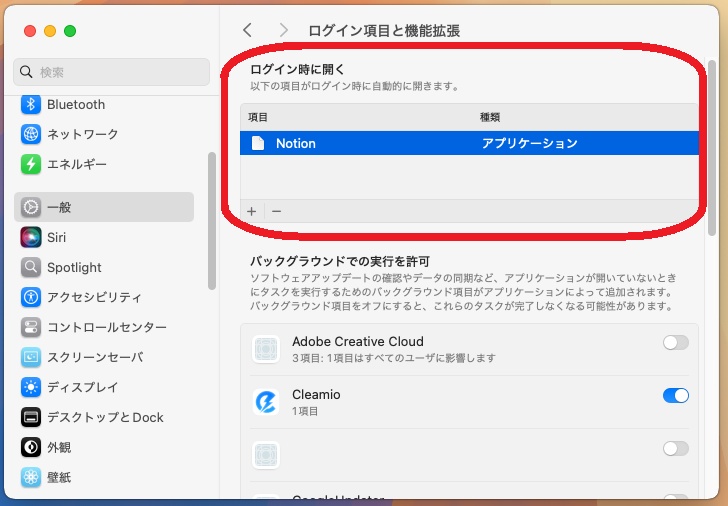Click the unnamed app icon below Cleamio
Viewport: 728px width, 506px height.
point(266,455)
